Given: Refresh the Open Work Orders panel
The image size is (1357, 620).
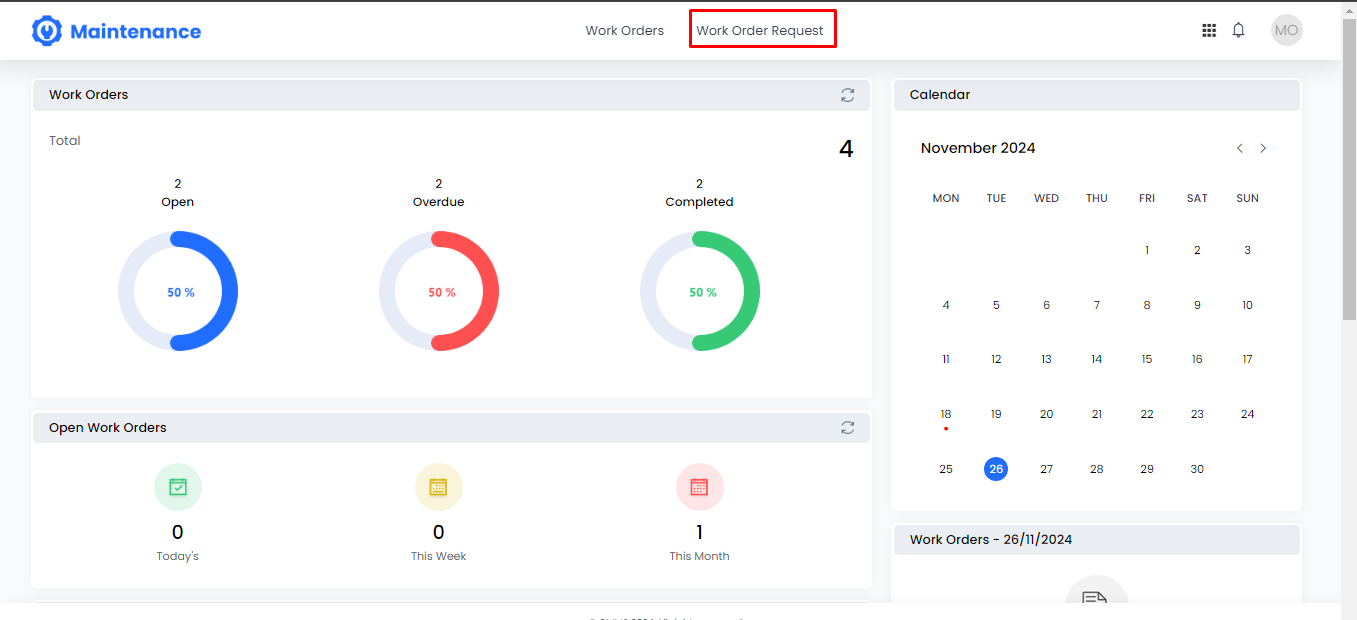Looking at the screenshot, I should coord(848,428).
